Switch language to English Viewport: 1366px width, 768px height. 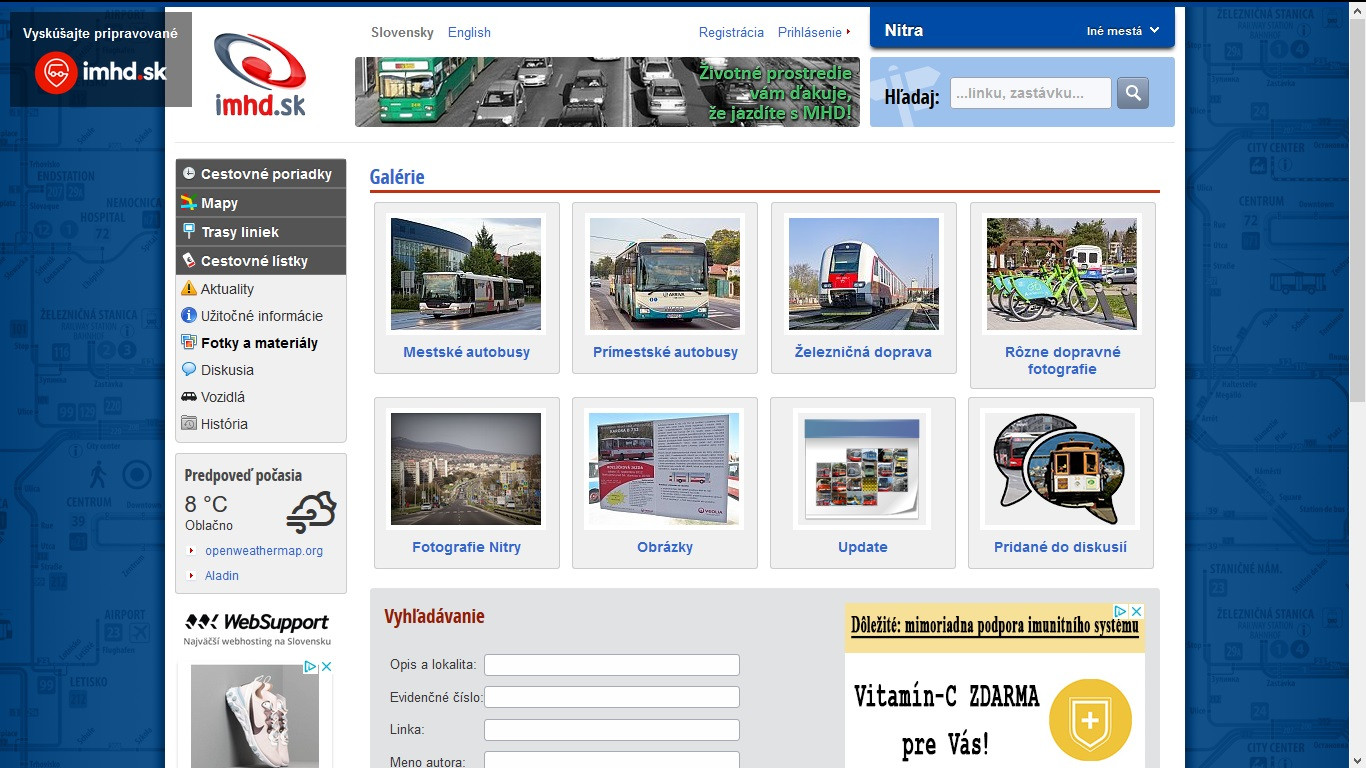coord(469,32)
